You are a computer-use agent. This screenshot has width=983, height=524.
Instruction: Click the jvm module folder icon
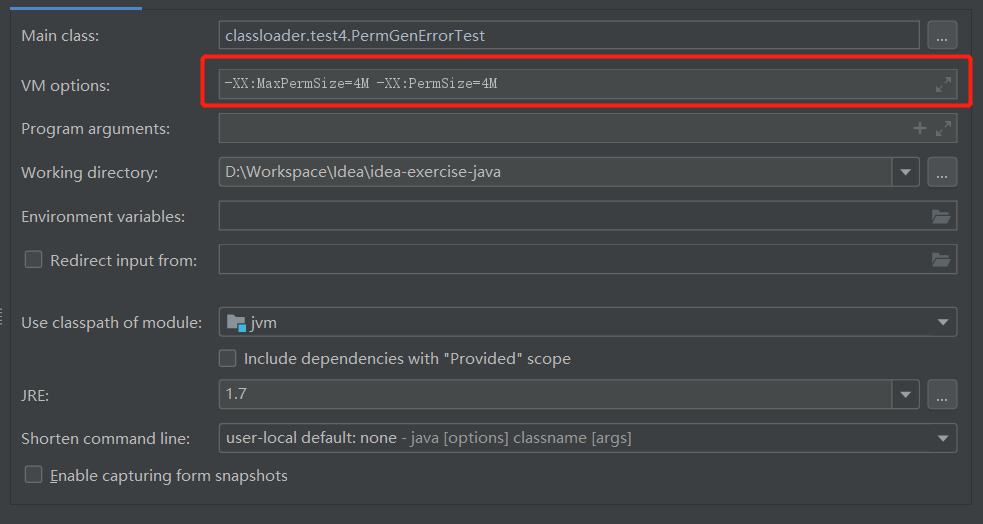click(236, 323)
